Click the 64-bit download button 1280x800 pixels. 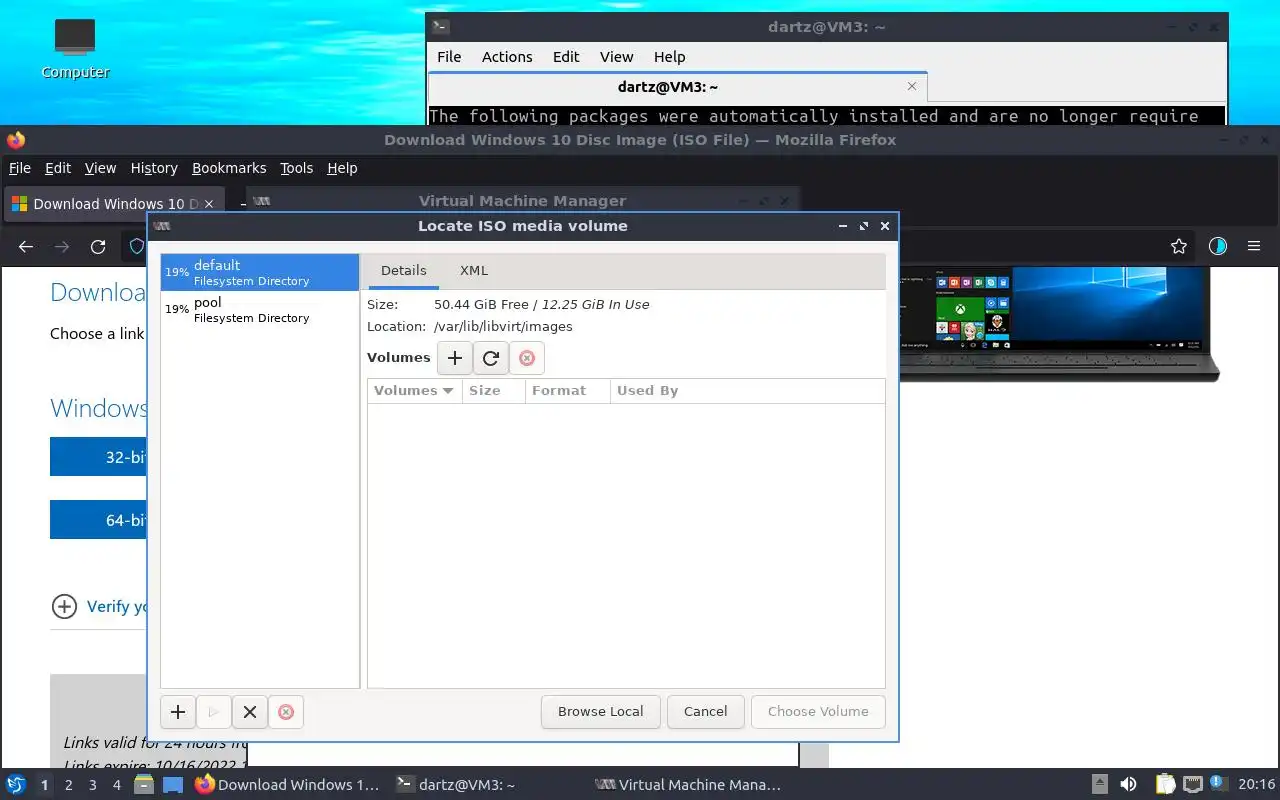(x=99, y=520)
